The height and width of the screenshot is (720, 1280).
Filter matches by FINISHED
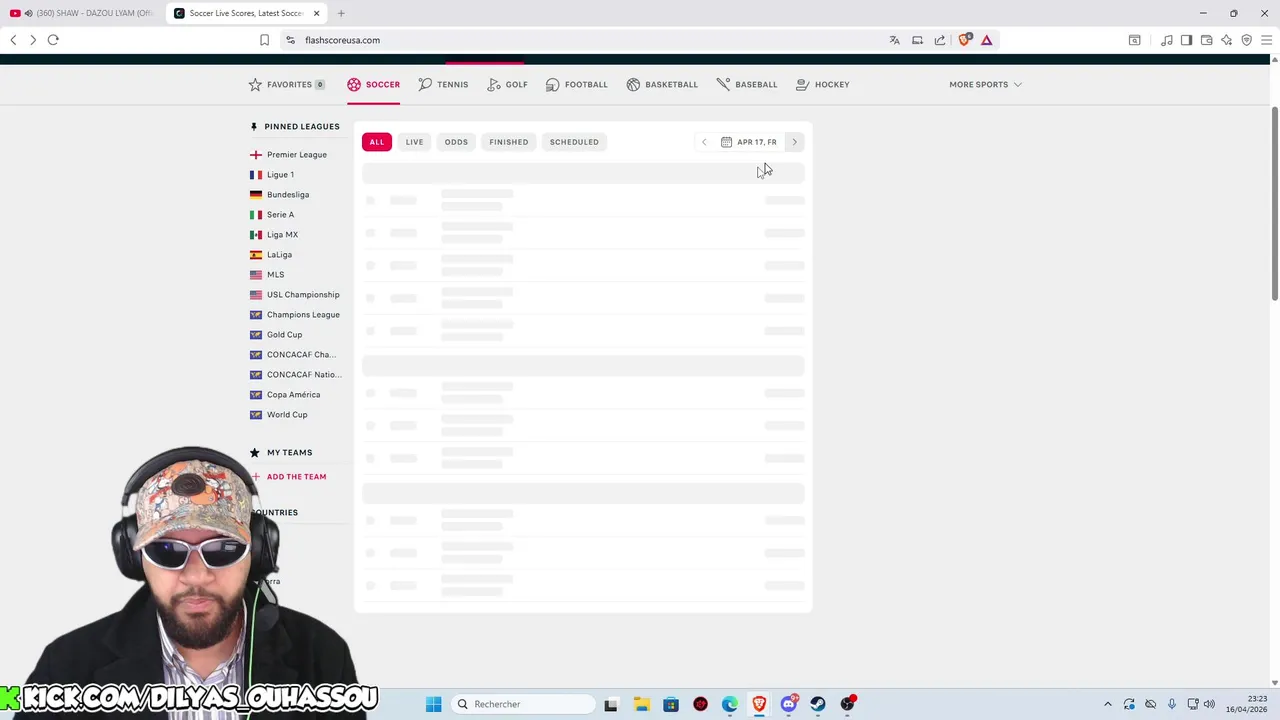(x=509, y=142)
